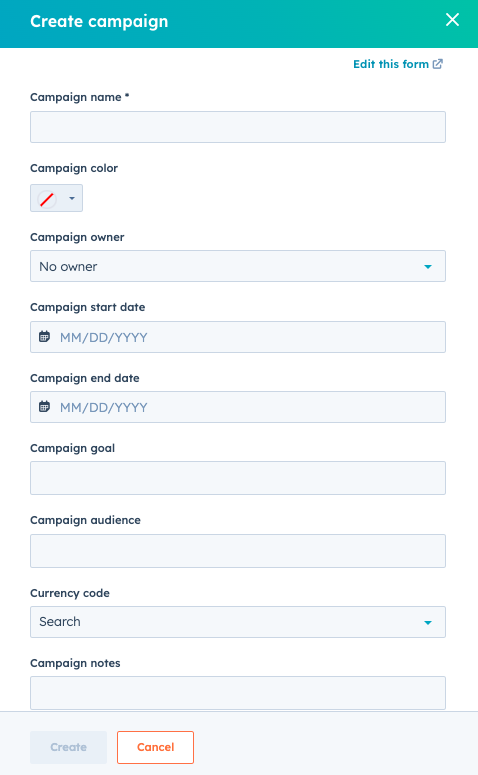
Task: Click the no-color slash circle swatch
Action: pyautogui.click(x=47, y=199)
